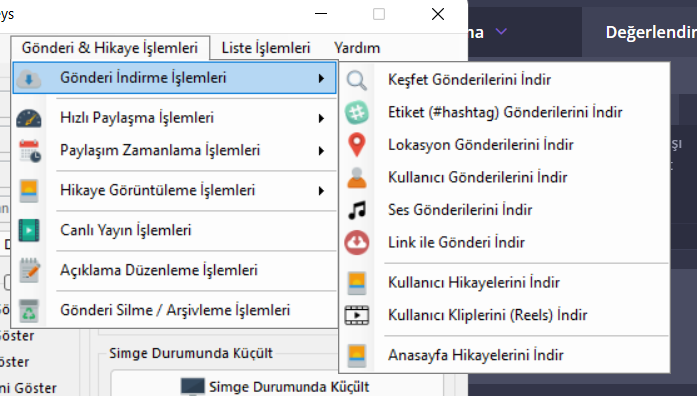
Task: Click the orange user icon for Kullanıcı Gönderilerini
Action: tap(357, 178)
